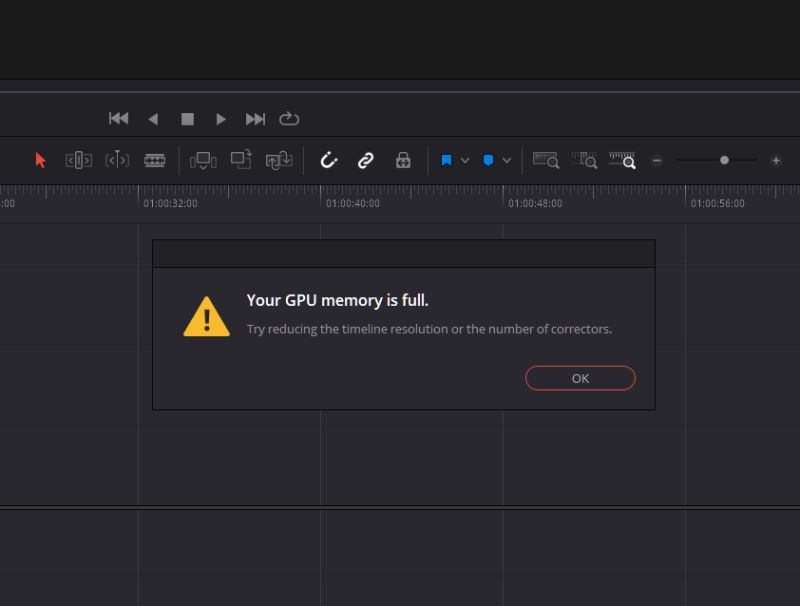This screenshot has height=606, width=800.
Task: Click the loop playback icon
Action: (290, 118)
